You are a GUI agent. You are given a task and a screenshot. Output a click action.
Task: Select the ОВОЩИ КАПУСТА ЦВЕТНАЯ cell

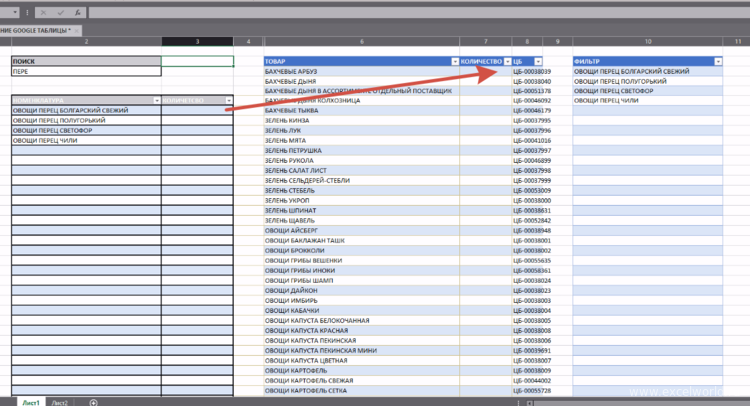[x=362, y=361]
